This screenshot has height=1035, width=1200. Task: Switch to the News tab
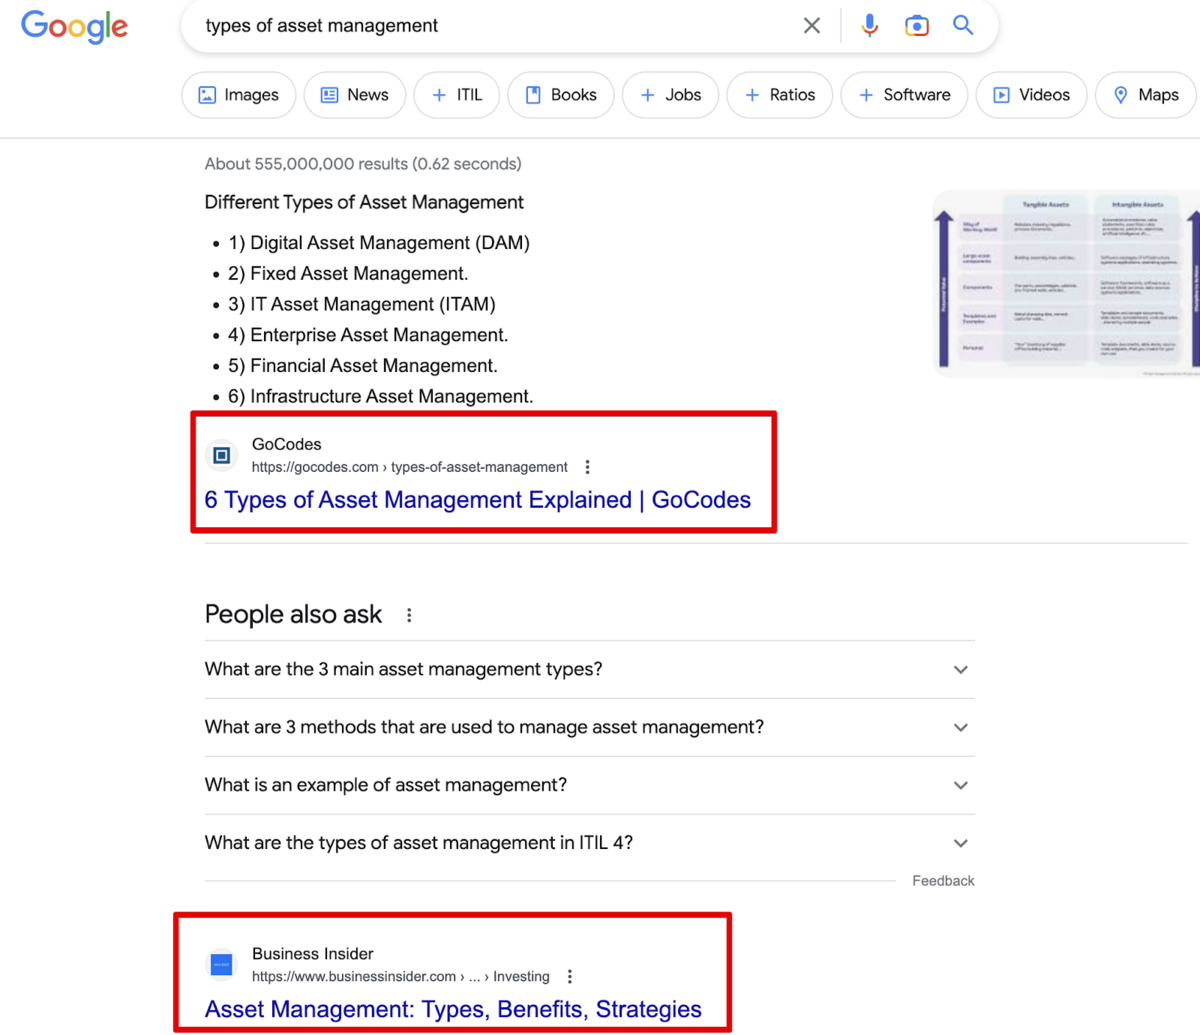354,95
